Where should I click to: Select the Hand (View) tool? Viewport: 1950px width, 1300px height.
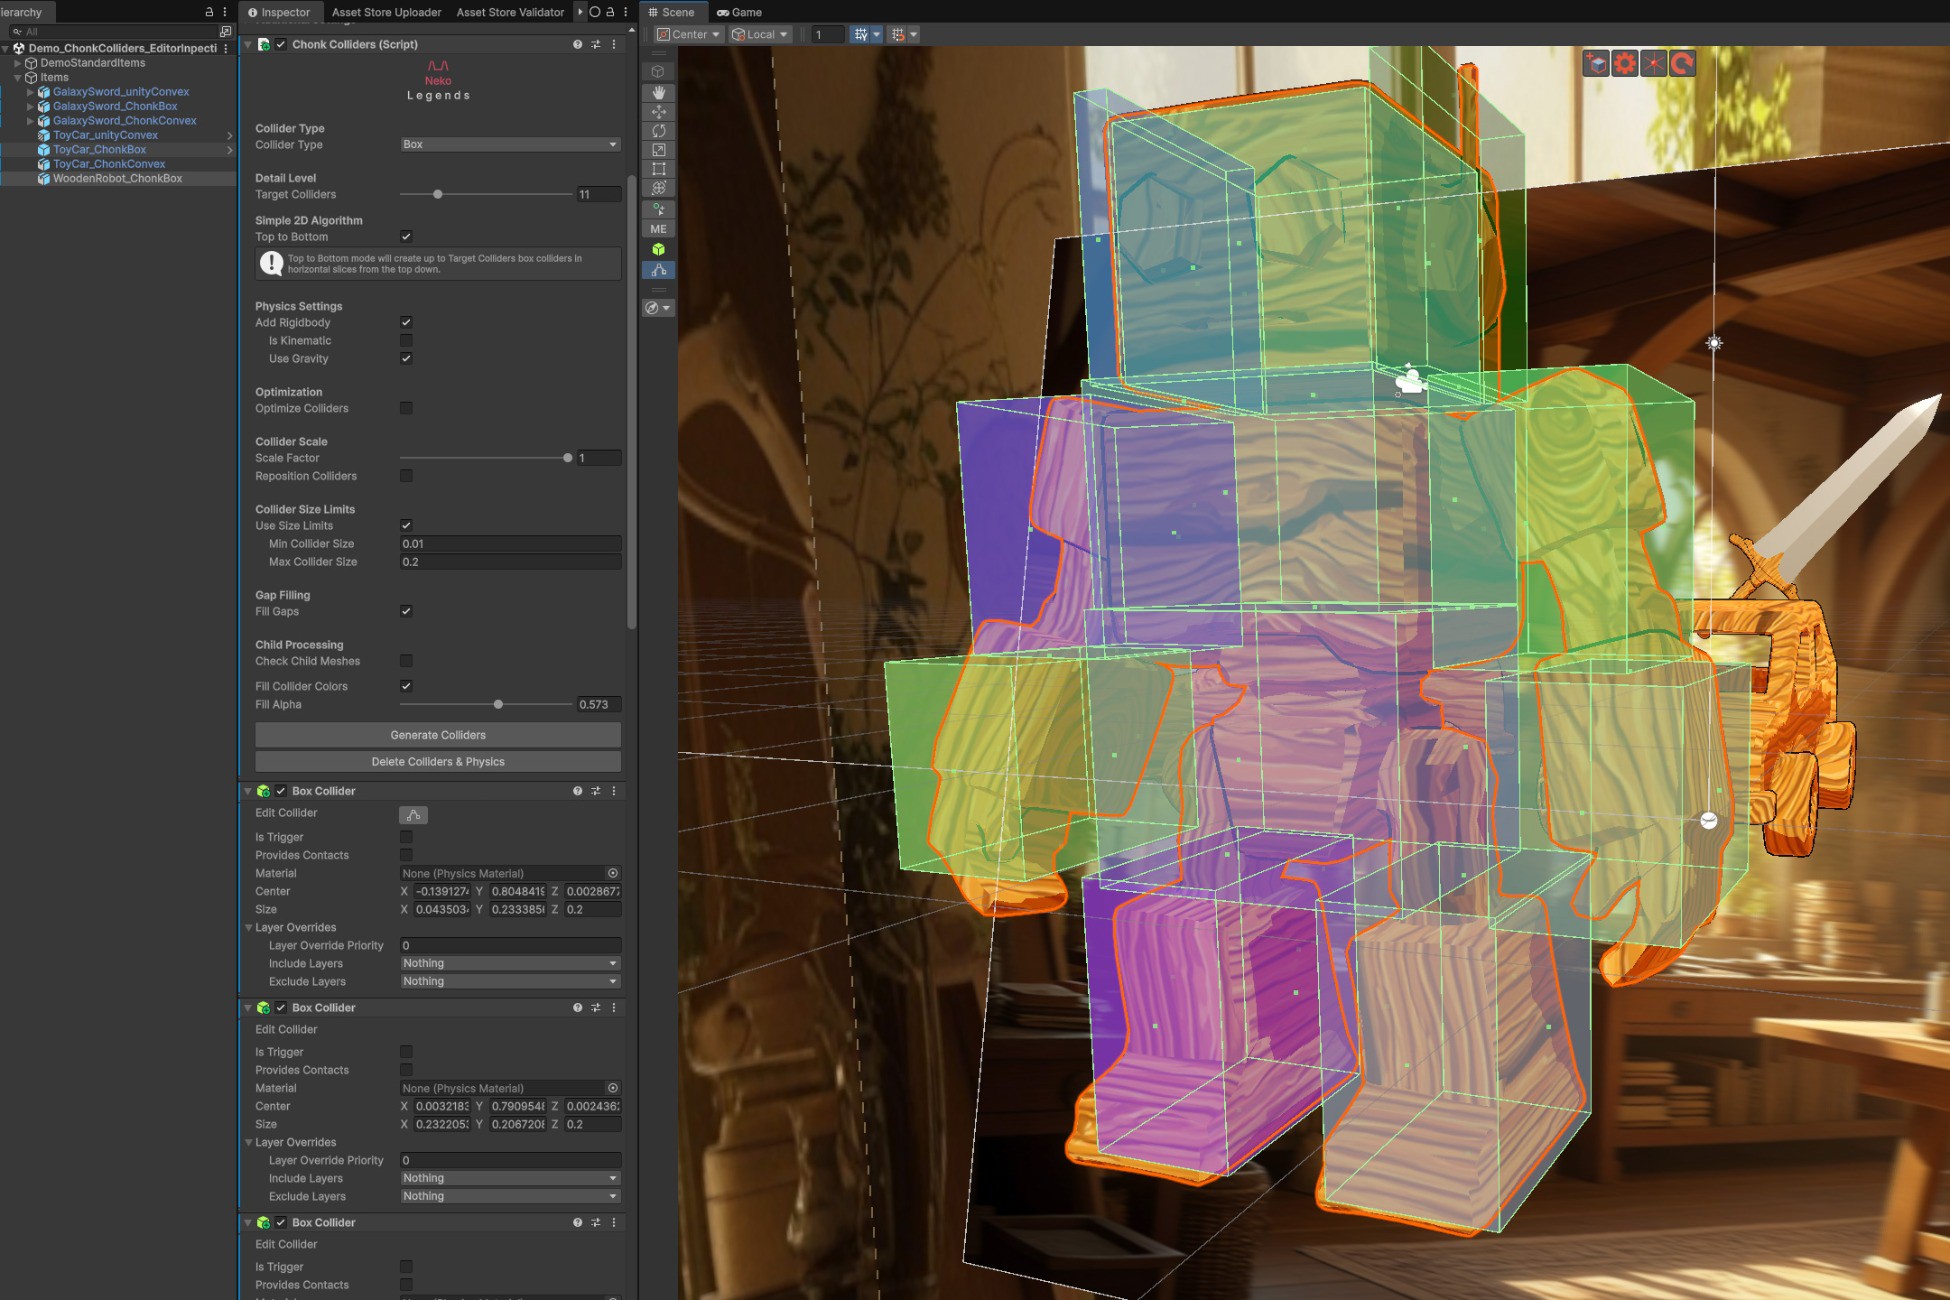click(x=658, y=92)
